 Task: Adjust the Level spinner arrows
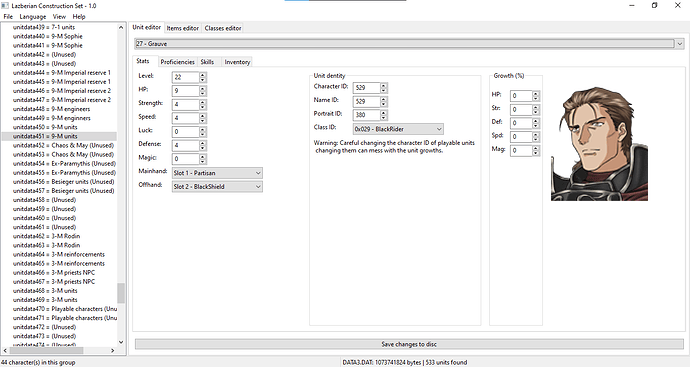(202, 77)
